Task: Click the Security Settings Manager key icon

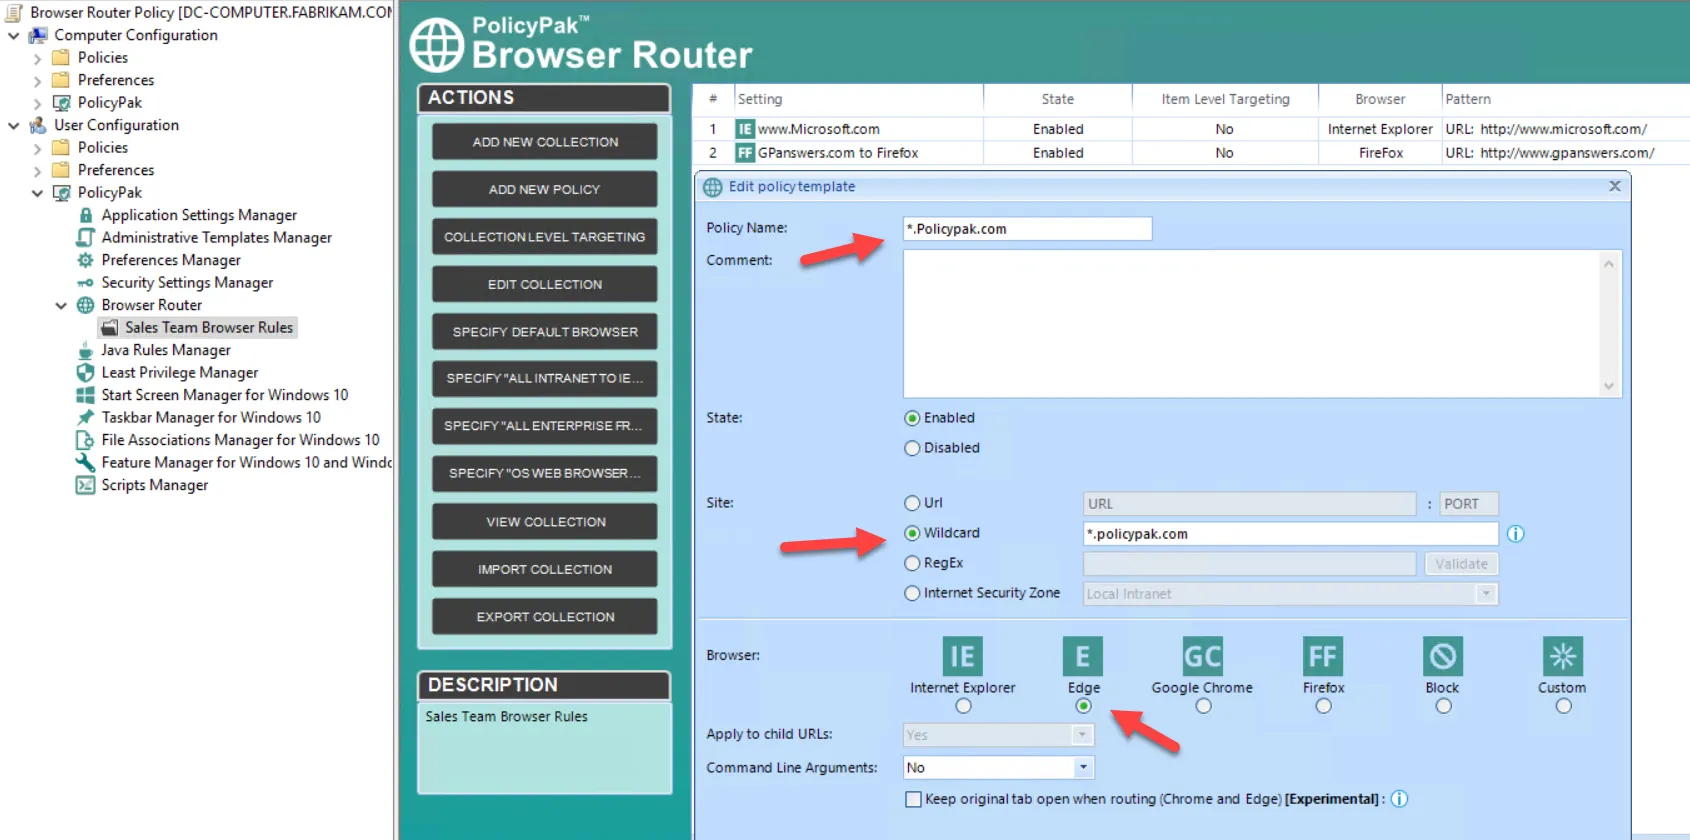Action: [86, 283]
